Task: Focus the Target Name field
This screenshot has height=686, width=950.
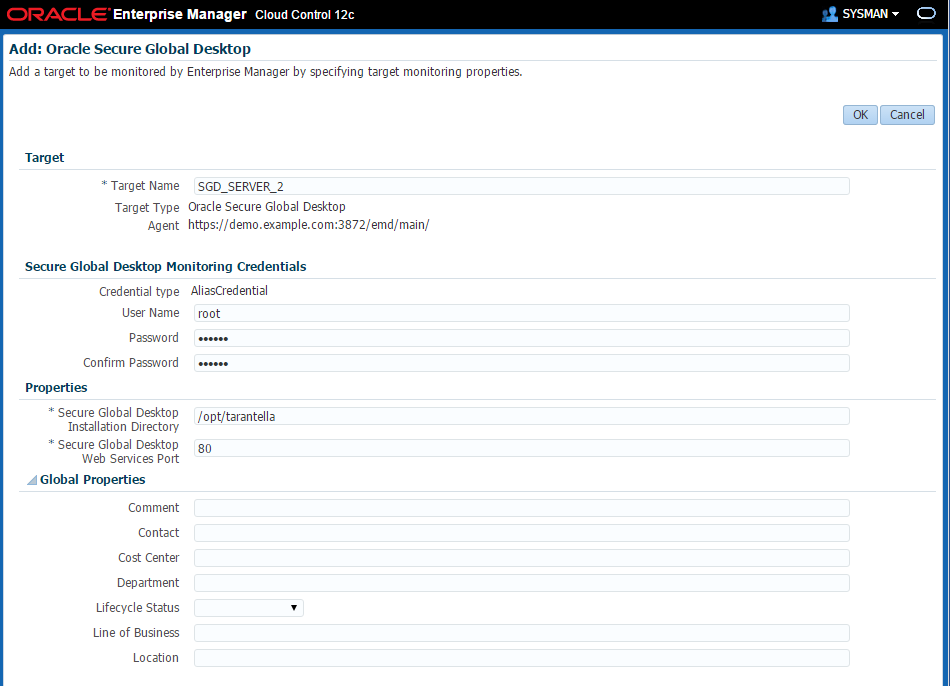Action: click(x=522, y=186)
